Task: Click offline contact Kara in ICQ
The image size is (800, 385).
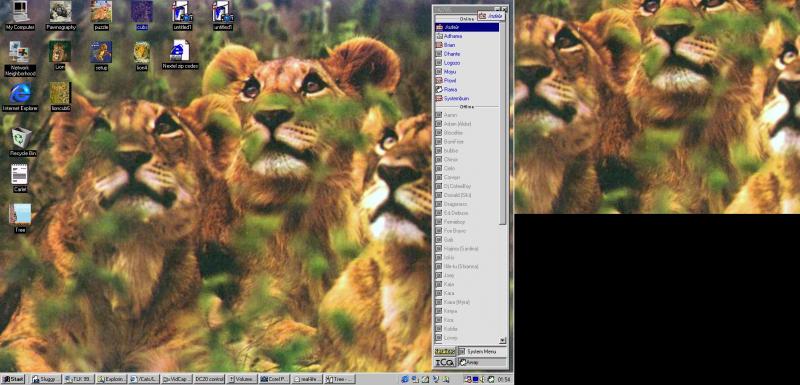Action: [467, 293]
